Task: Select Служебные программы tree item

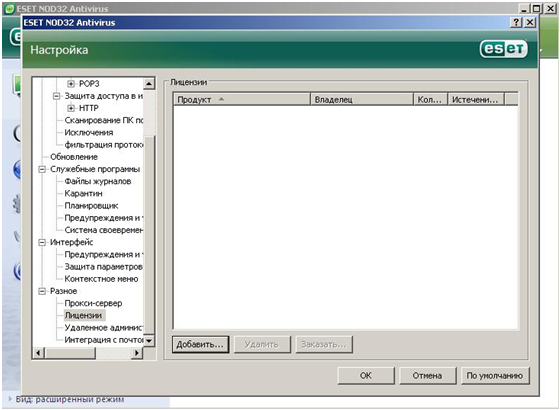Action: click(x=95, y=169)
